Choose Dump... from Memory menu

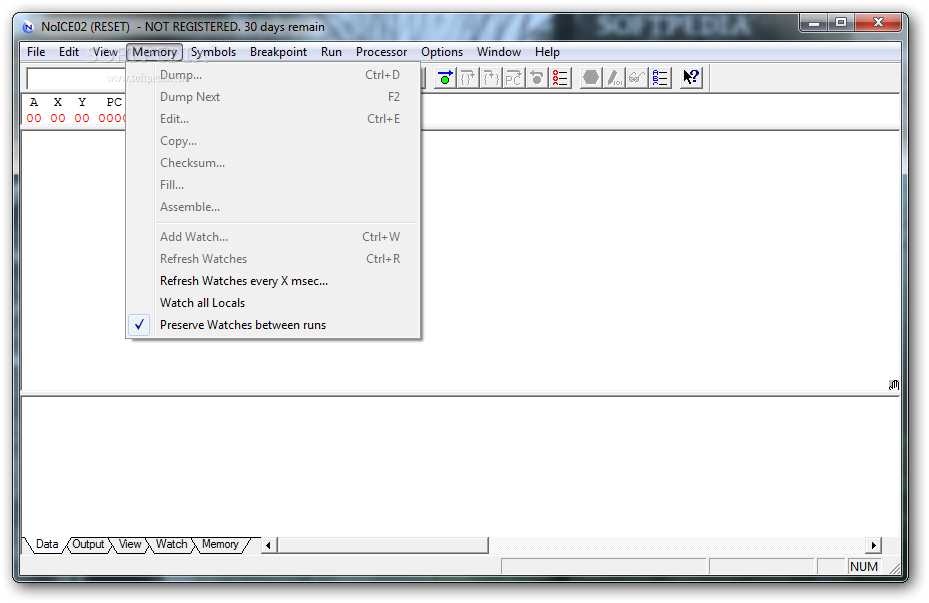(273, 75)
